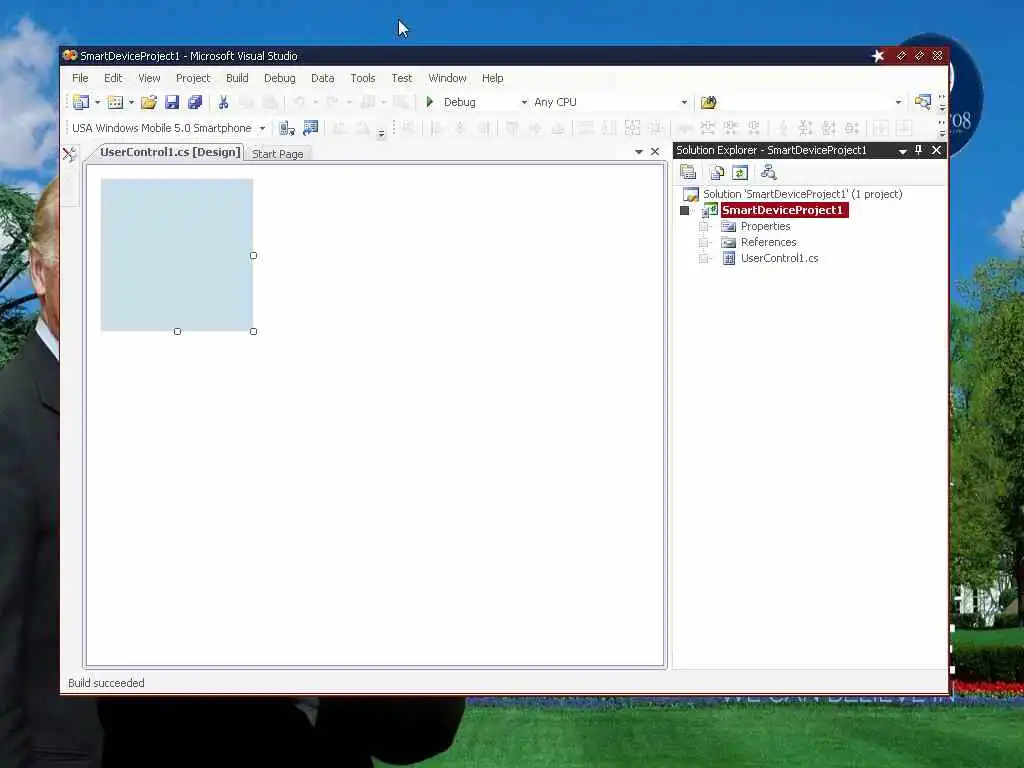Click the Device Options icon
The image size is (1024, 768).
[310, 127]
